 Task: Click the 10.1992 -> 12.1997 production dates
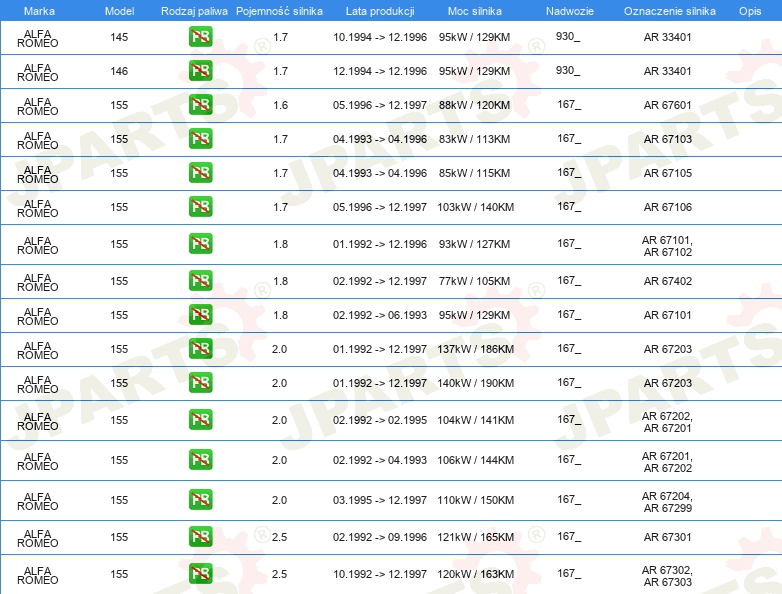380,574
